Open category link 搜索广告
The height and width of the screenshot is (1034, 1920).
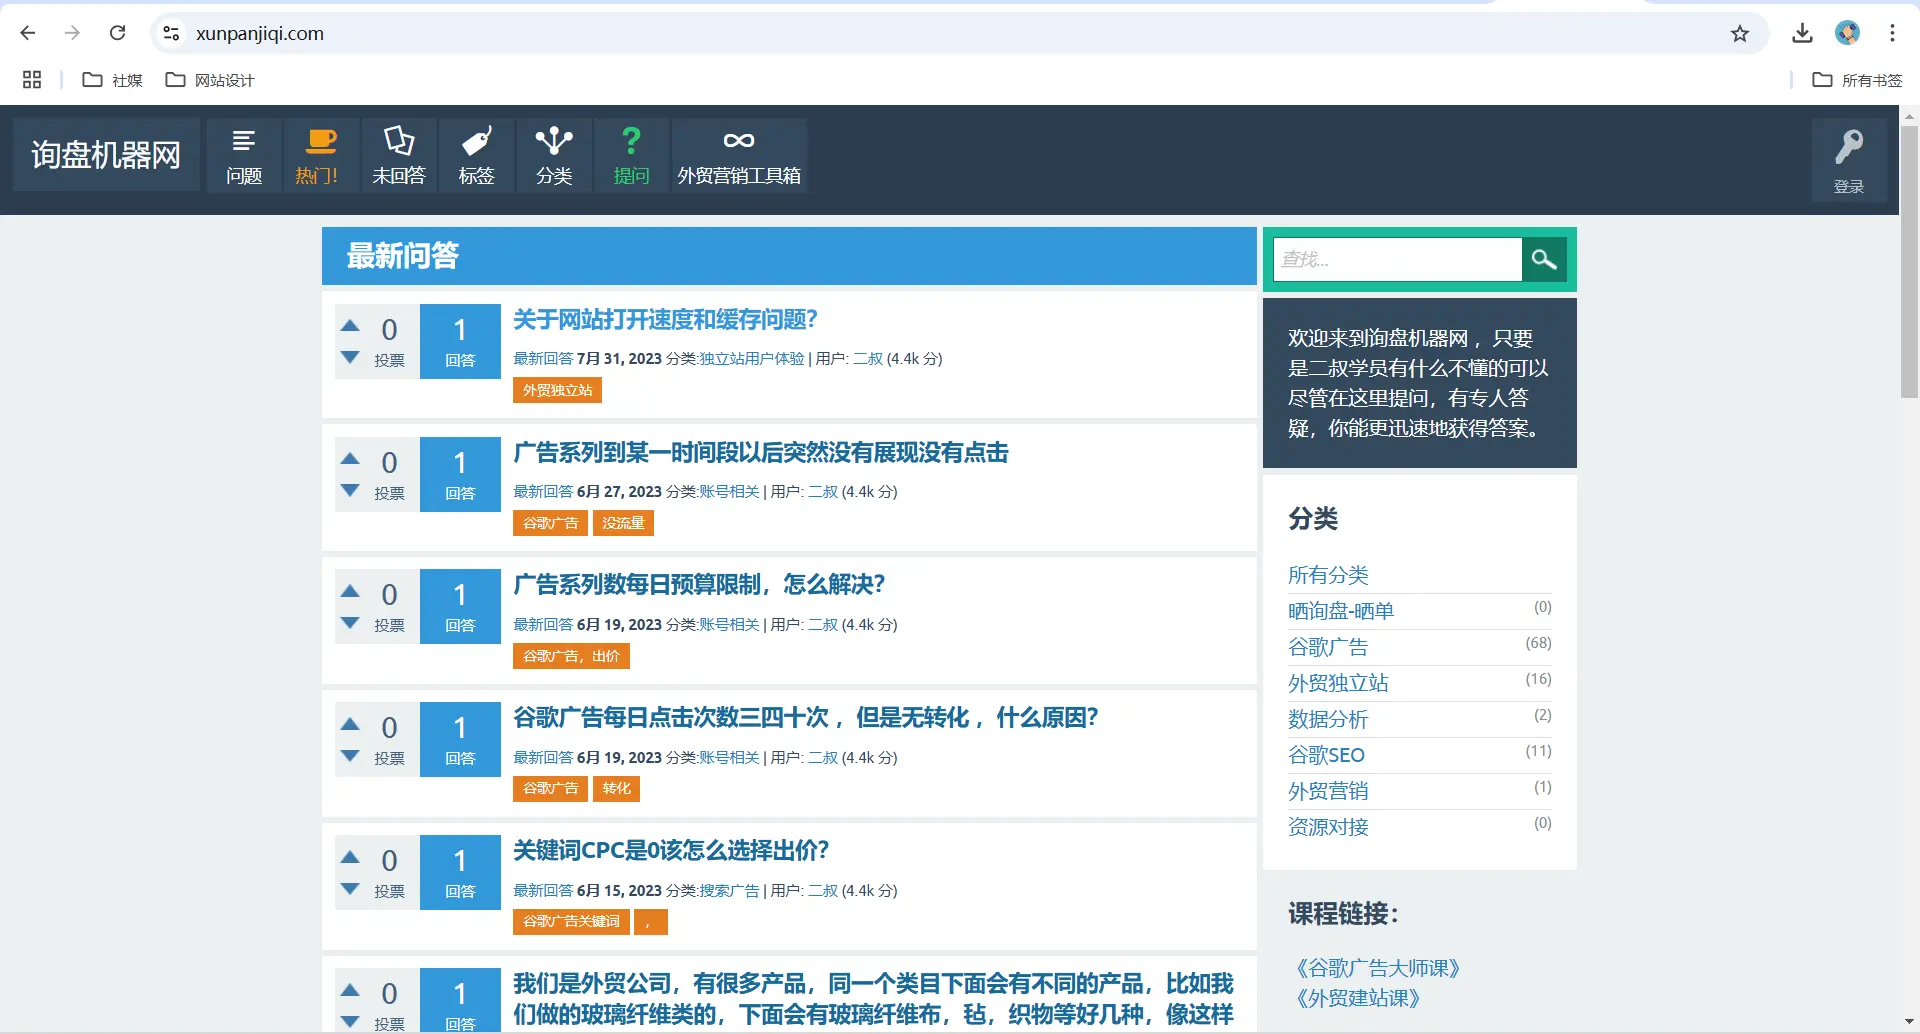729,890
